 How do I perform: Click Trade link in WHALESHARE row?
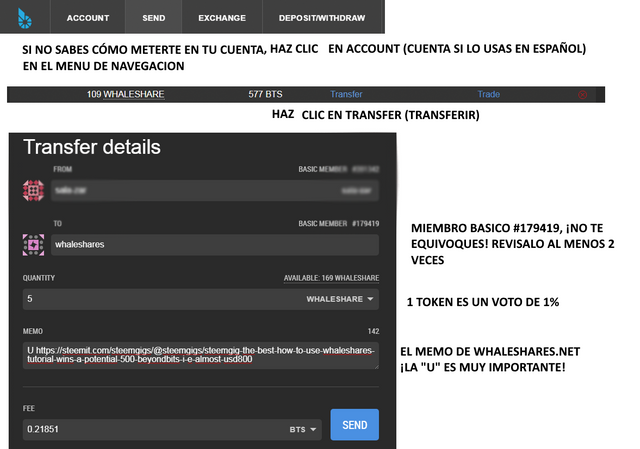click(x=489, y=94)
